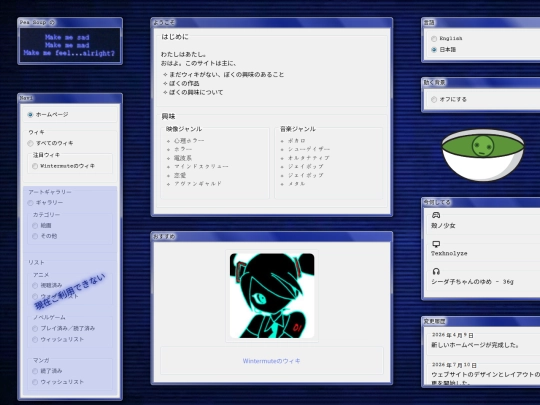The height and width of the screenshot is (405, 540).
Task: Select ウィッシュリスト under マンガ
Action: 35,382
